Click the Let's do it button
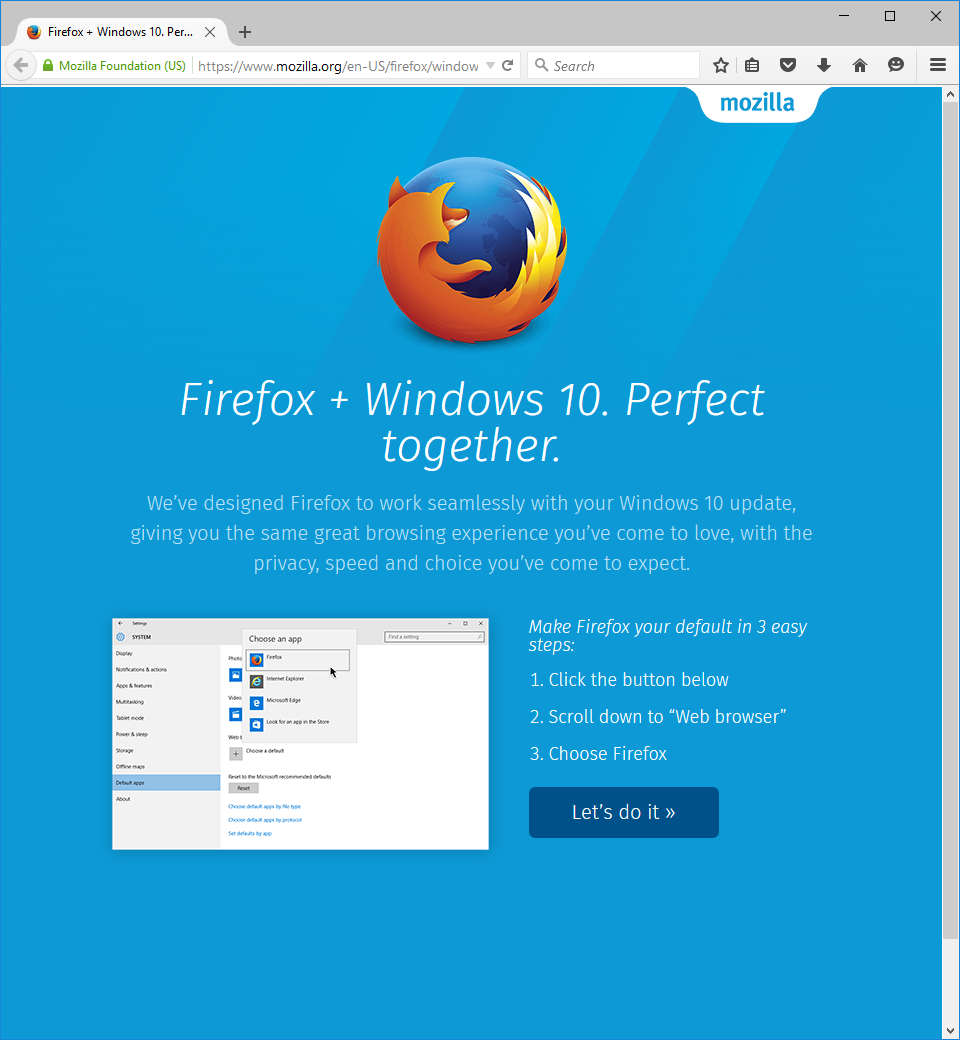This screenshot has height=1040, width=960. (623, 812)
